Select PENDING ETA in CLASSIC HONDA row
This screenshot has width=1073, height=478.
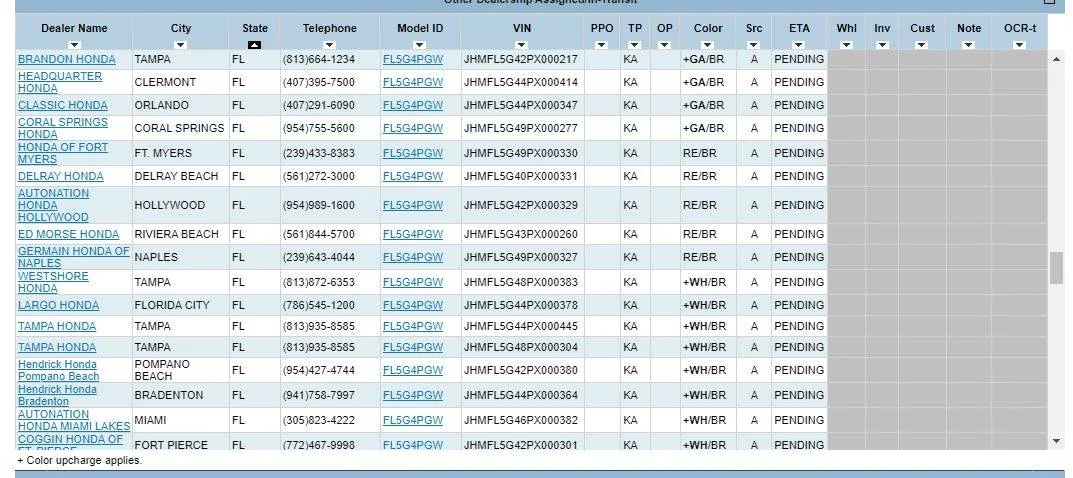799,105
